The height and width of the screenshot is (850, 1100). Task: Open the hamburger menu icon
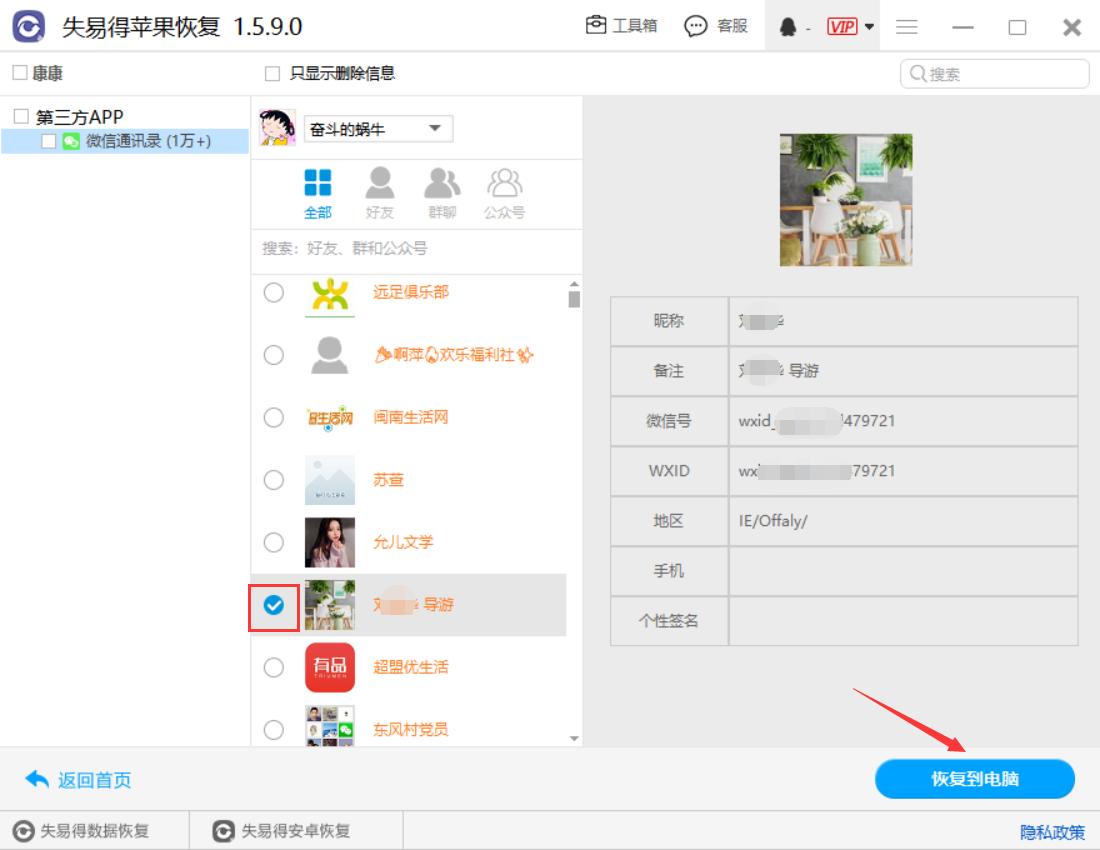coord(907,27)
